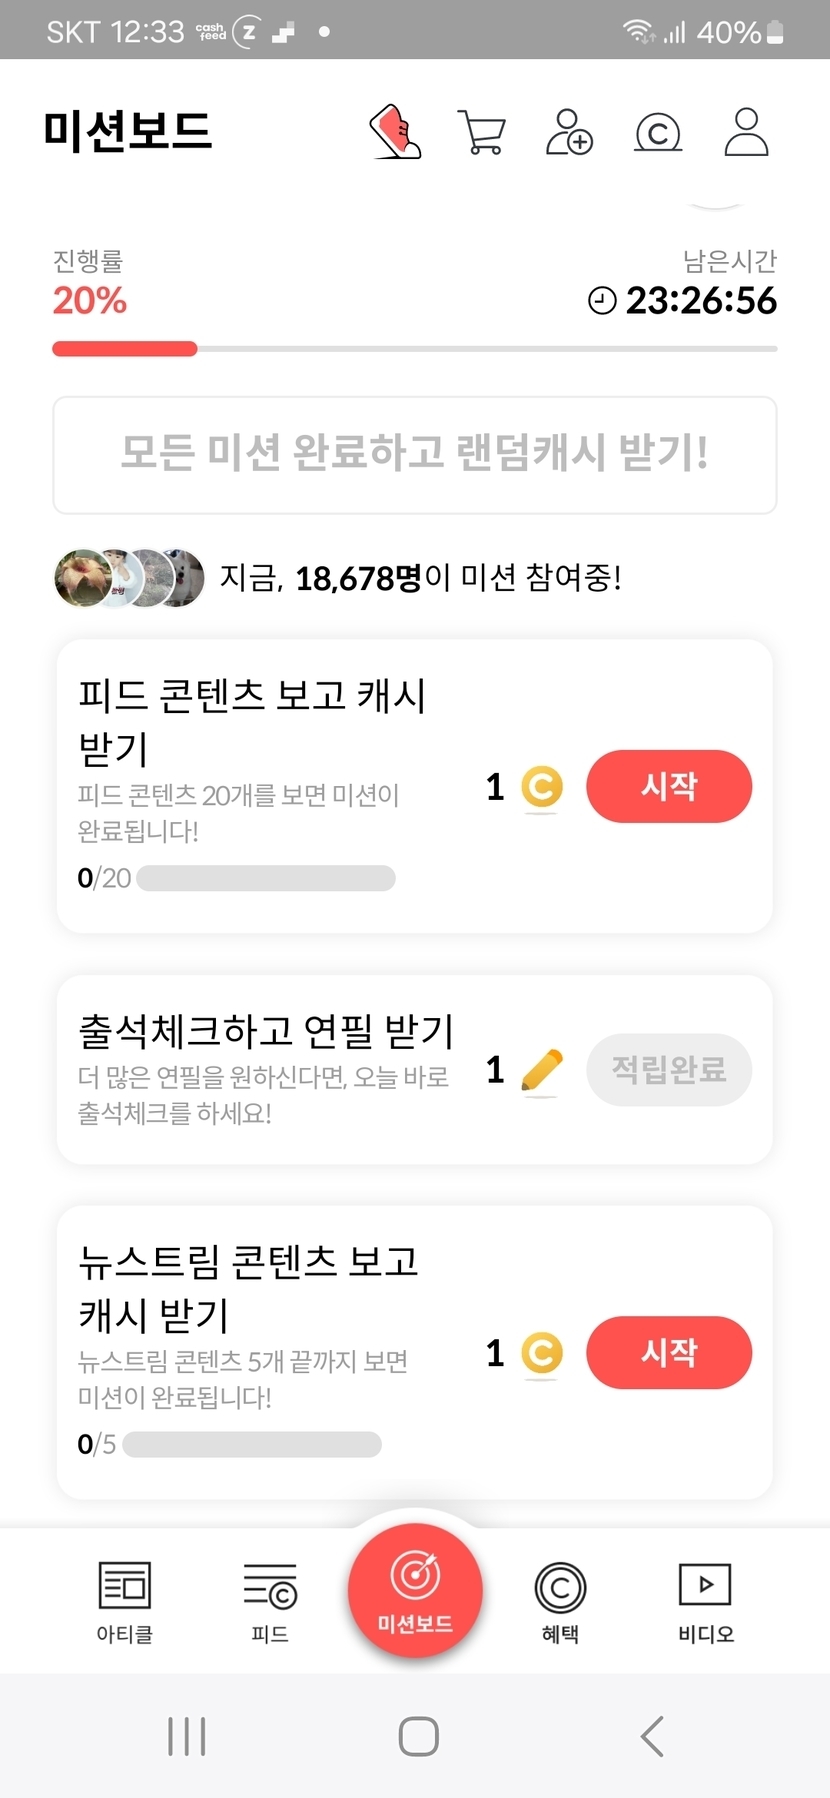The image size is (830, 1798).
Task: Open the 혜택 tab
Action: (560, 1601)
